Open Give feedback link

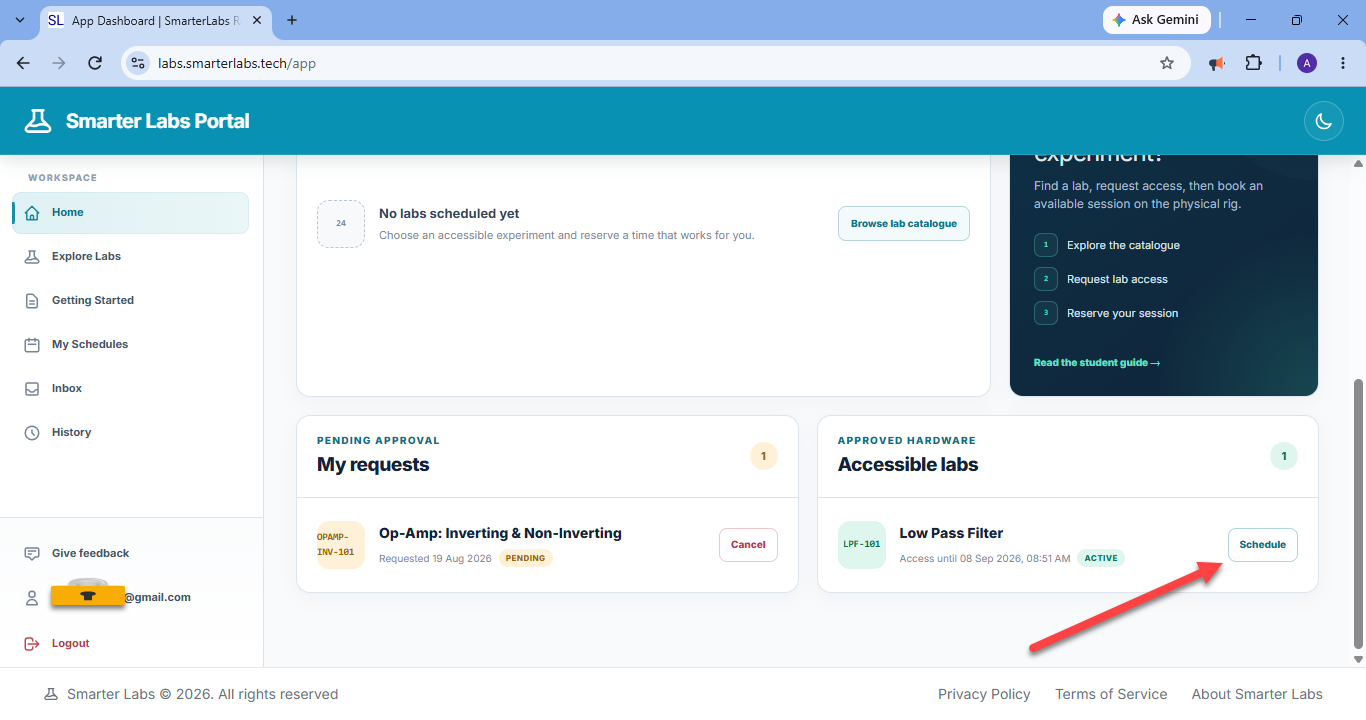click(90, 554)
